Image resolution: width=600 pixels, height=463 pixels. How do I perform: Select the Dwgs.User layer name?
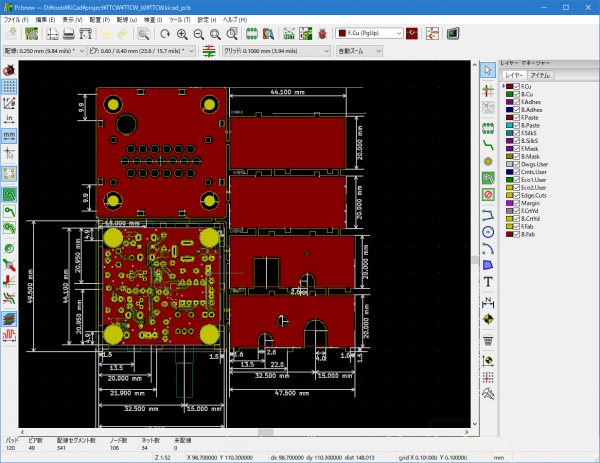click(x=535, y=164)
